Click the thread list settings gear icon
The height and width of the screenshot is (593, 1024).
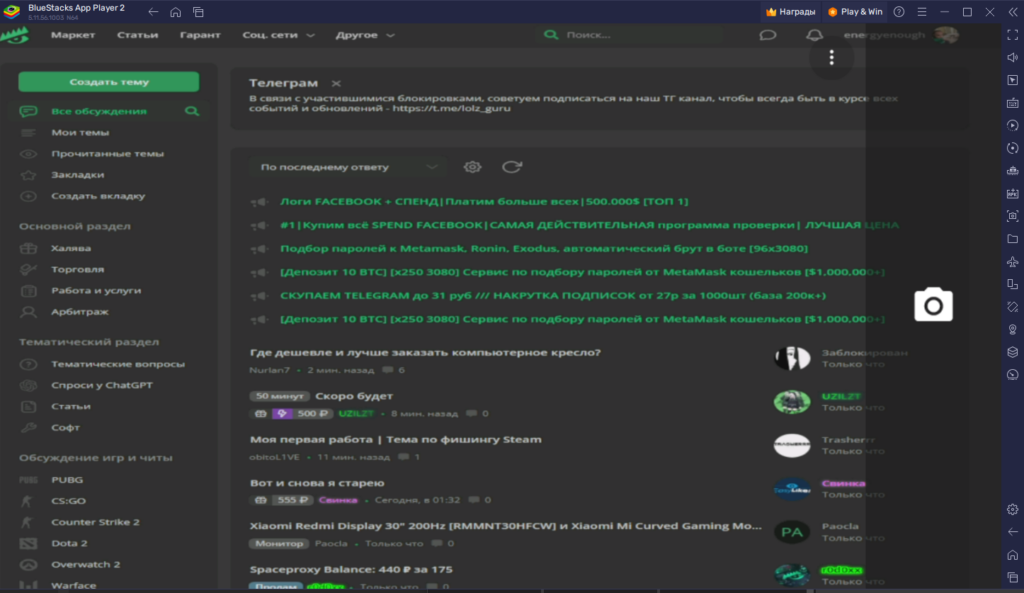[472, 167]
